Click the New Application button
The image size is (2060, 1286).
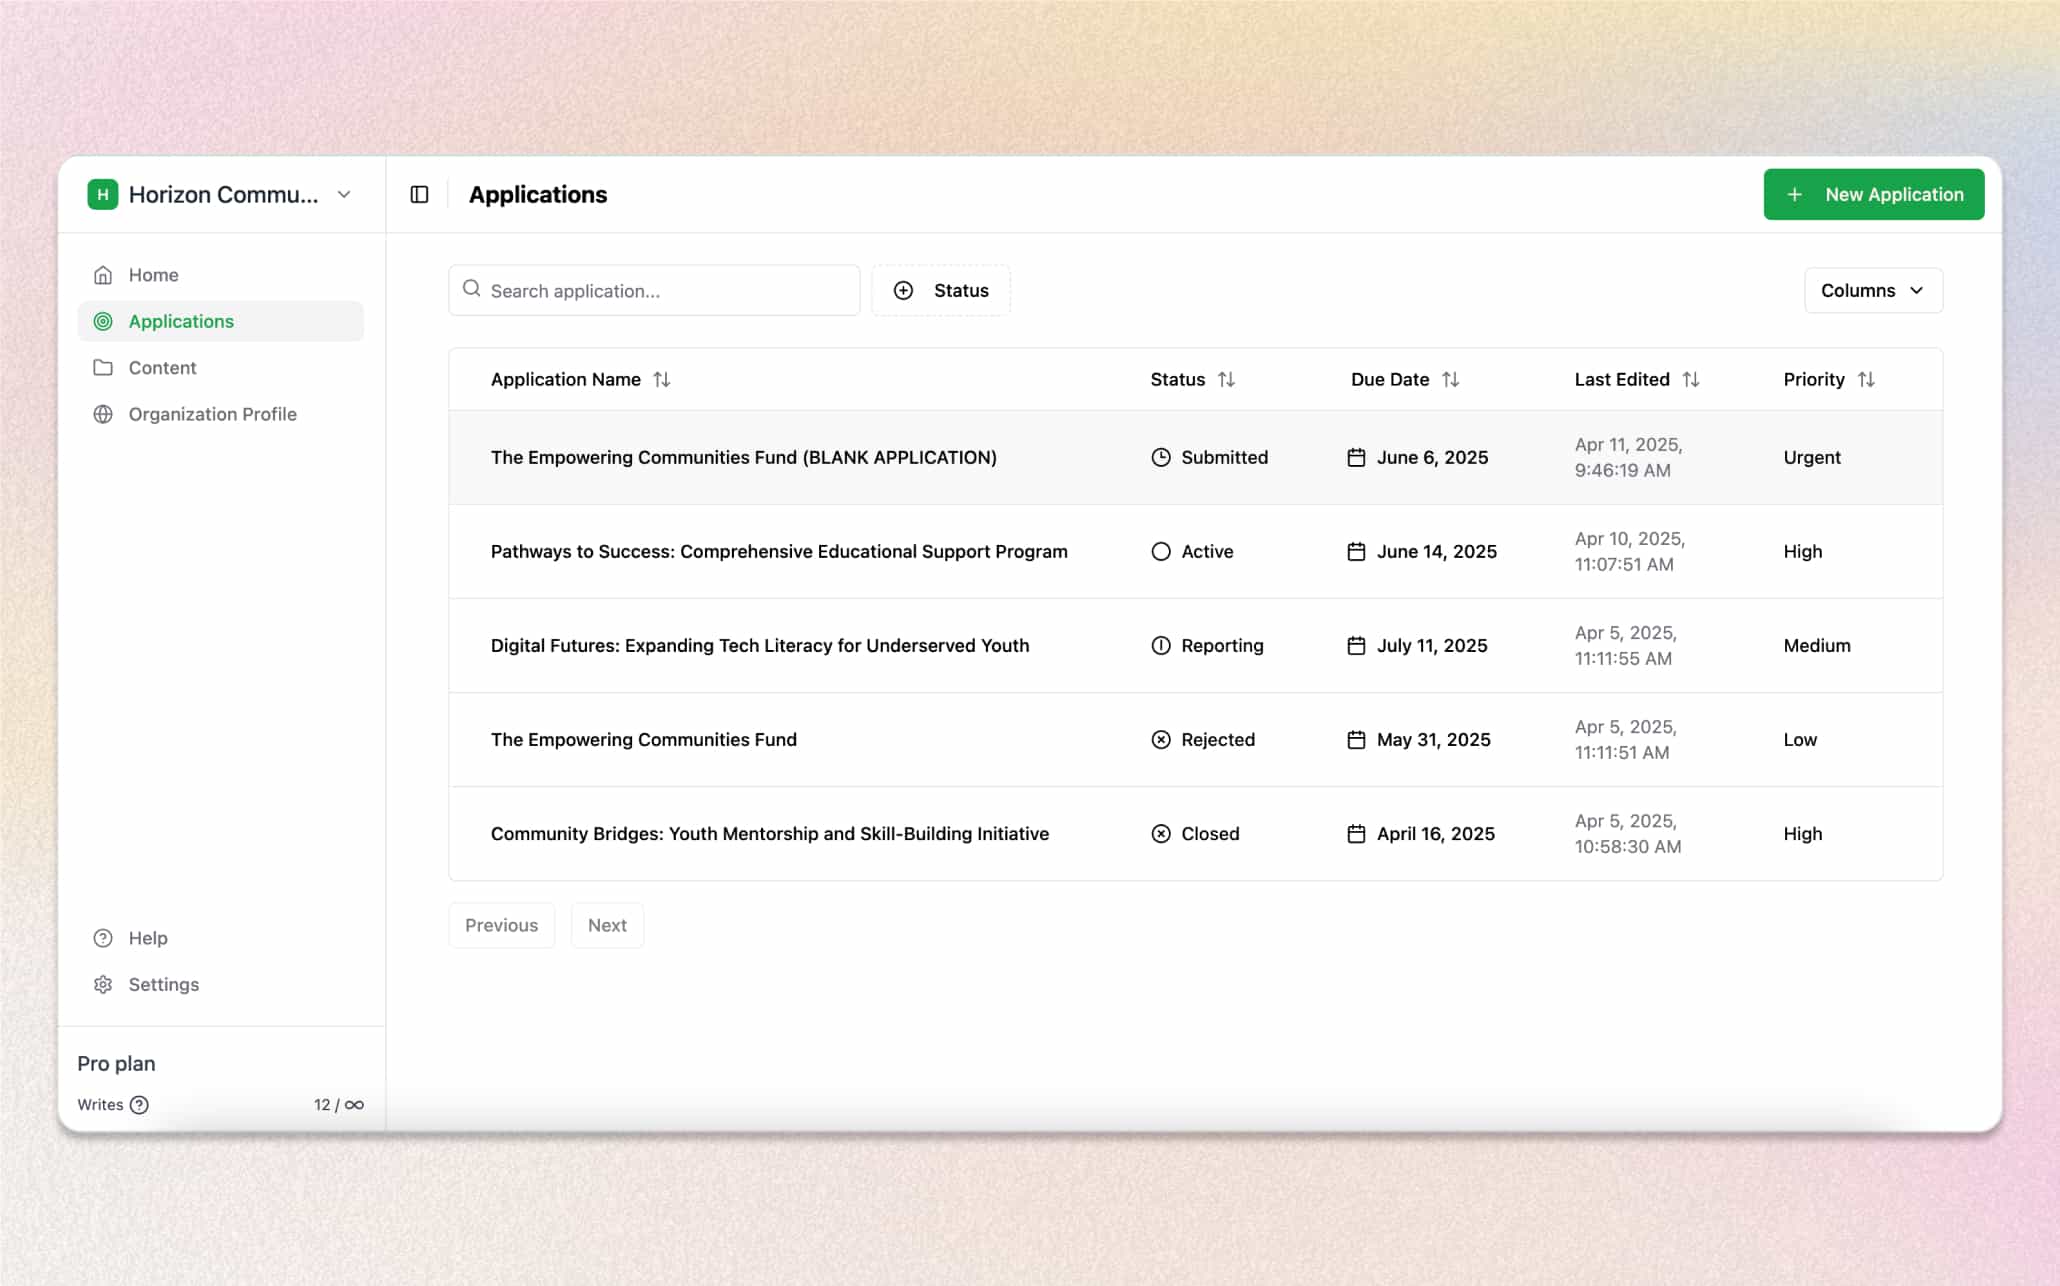(1873, 194)
